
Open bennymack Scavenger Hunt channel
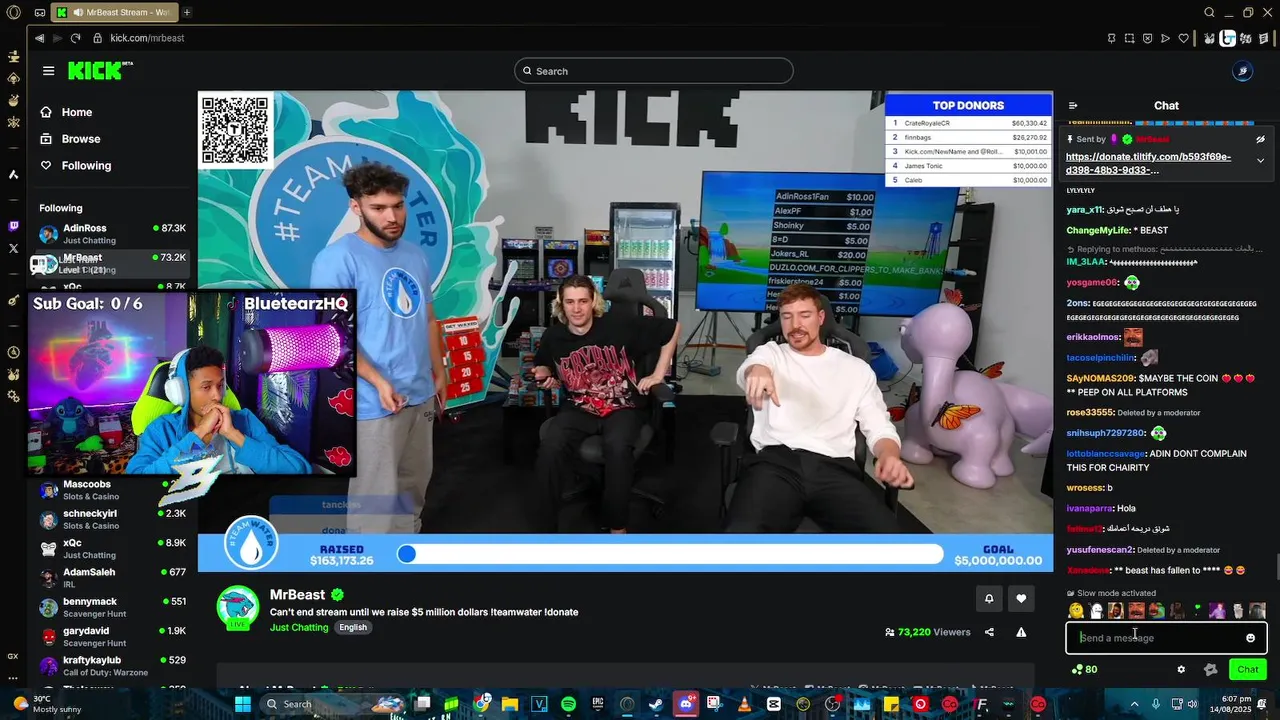[112, 607]
